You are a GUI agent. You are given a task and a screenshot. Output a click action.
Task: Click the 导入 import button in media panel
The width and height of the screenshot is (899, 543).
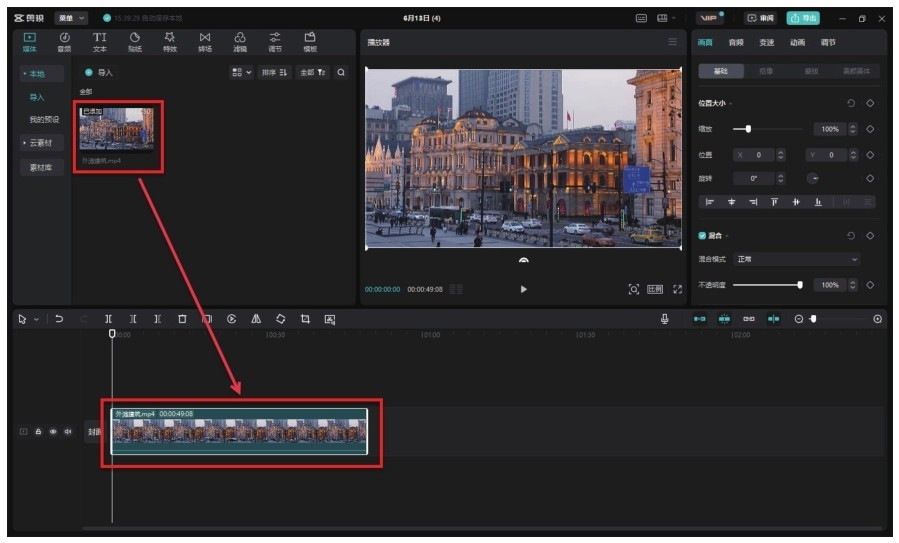coord(99,73)
